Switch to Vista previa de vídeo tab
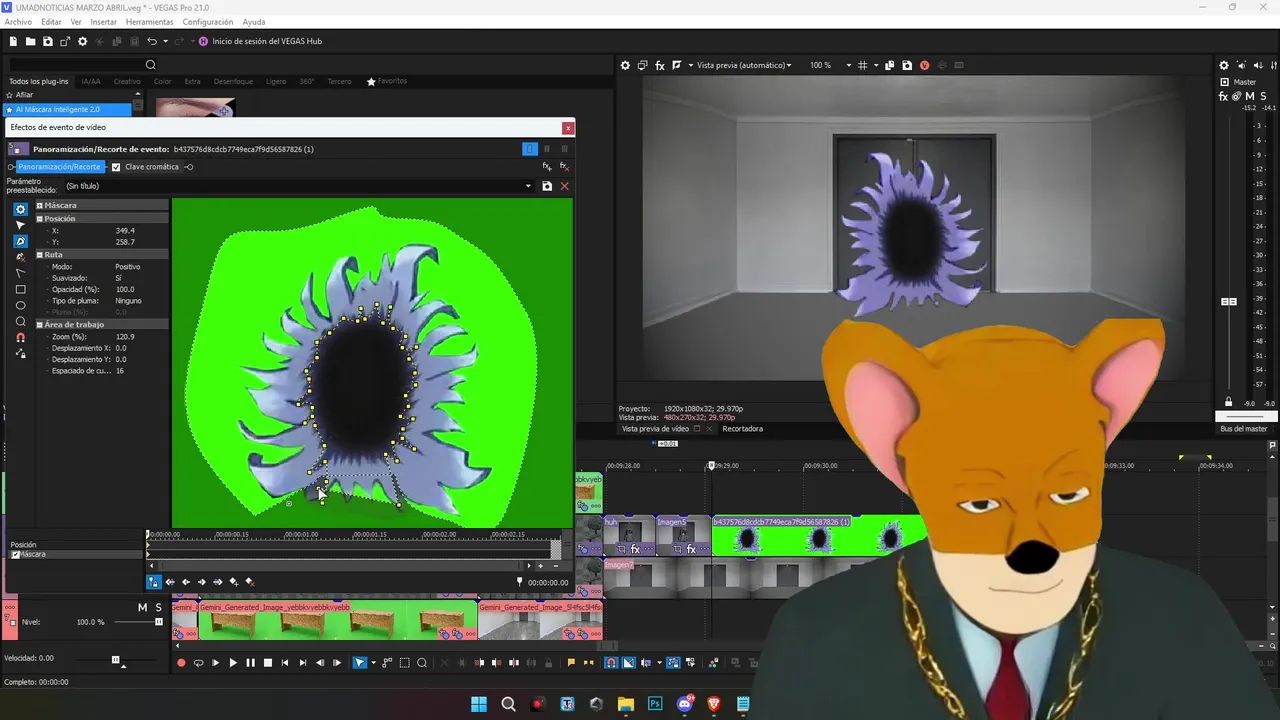Viewport: 1280px width, 720px height. [x=655, y=428]
